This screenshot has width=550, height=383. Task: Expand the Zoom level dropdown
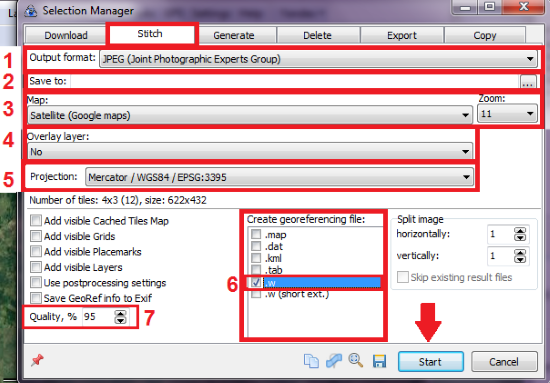[x=507, y=114]
